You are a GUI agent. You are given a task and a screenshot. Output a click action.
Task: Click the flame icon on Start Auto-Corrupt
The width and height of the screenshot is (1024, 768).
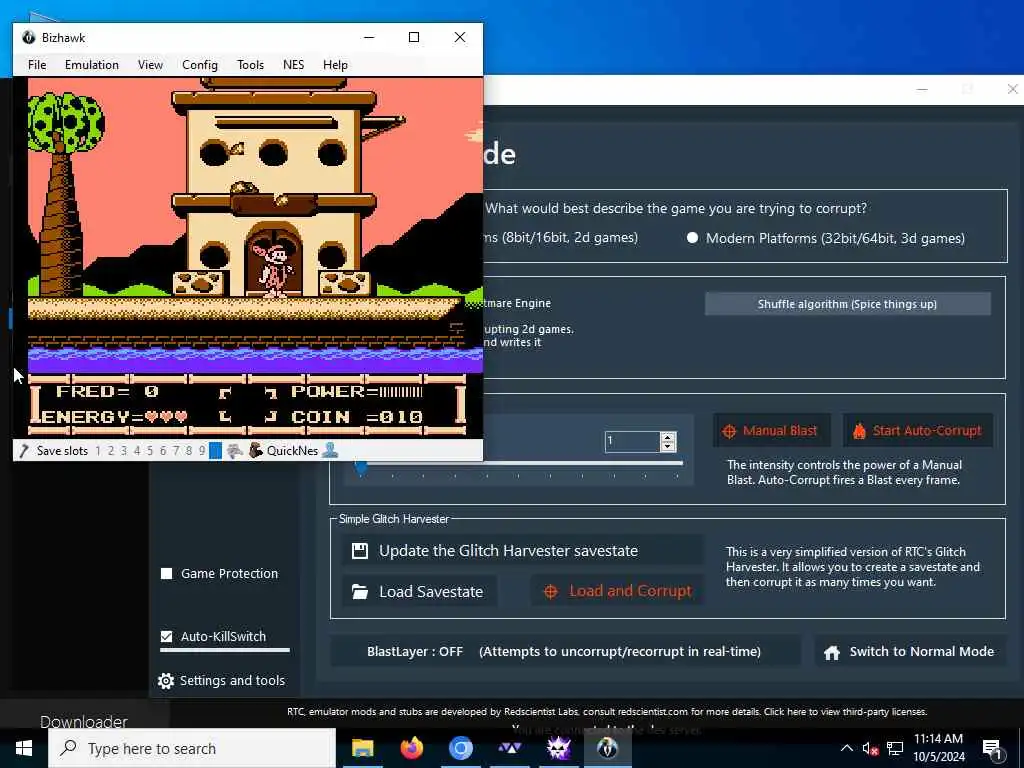click(x=859, y=430)
